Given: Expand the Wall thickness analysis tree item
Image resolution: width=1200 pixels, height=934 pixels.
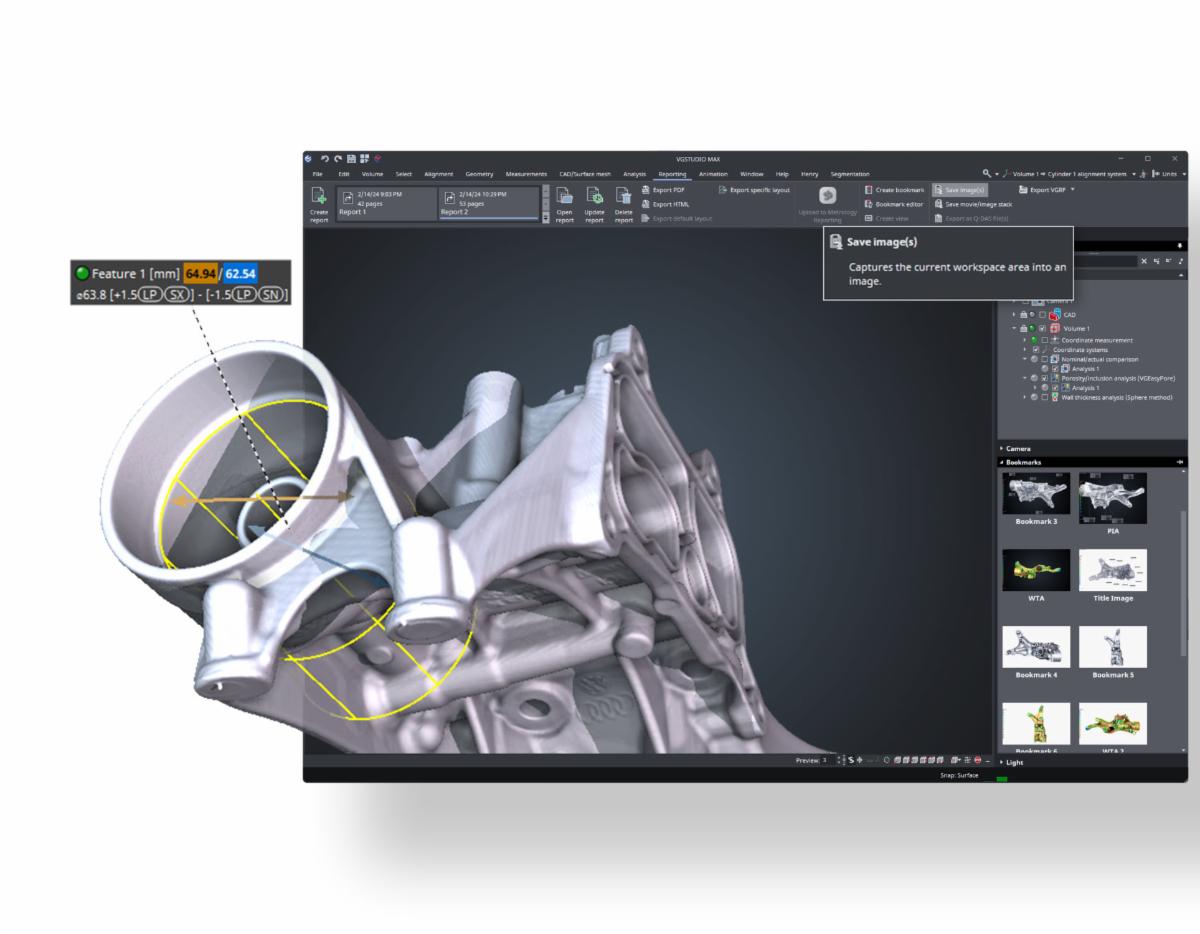Looking at the screenshot, I should [x=1024, y=397].
